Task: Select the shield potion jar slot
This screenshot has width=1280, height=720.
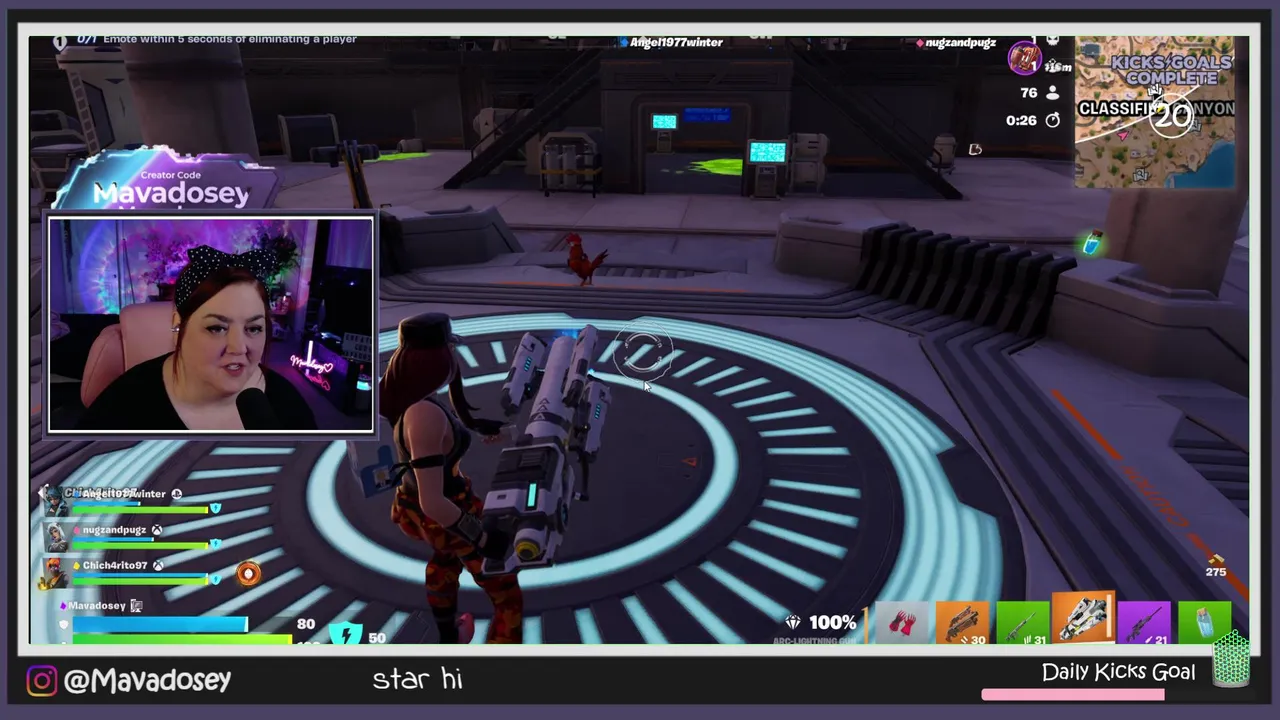Action: (1204, 621)
